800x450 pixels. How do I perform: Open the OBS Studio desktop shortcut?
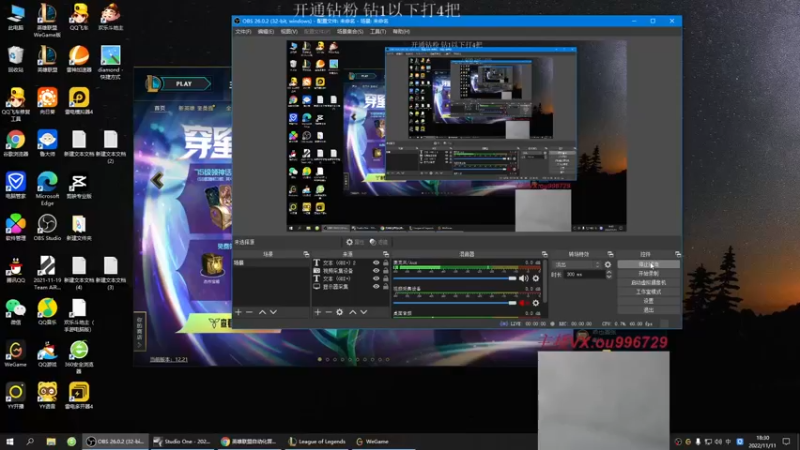(x=47, y=228)
